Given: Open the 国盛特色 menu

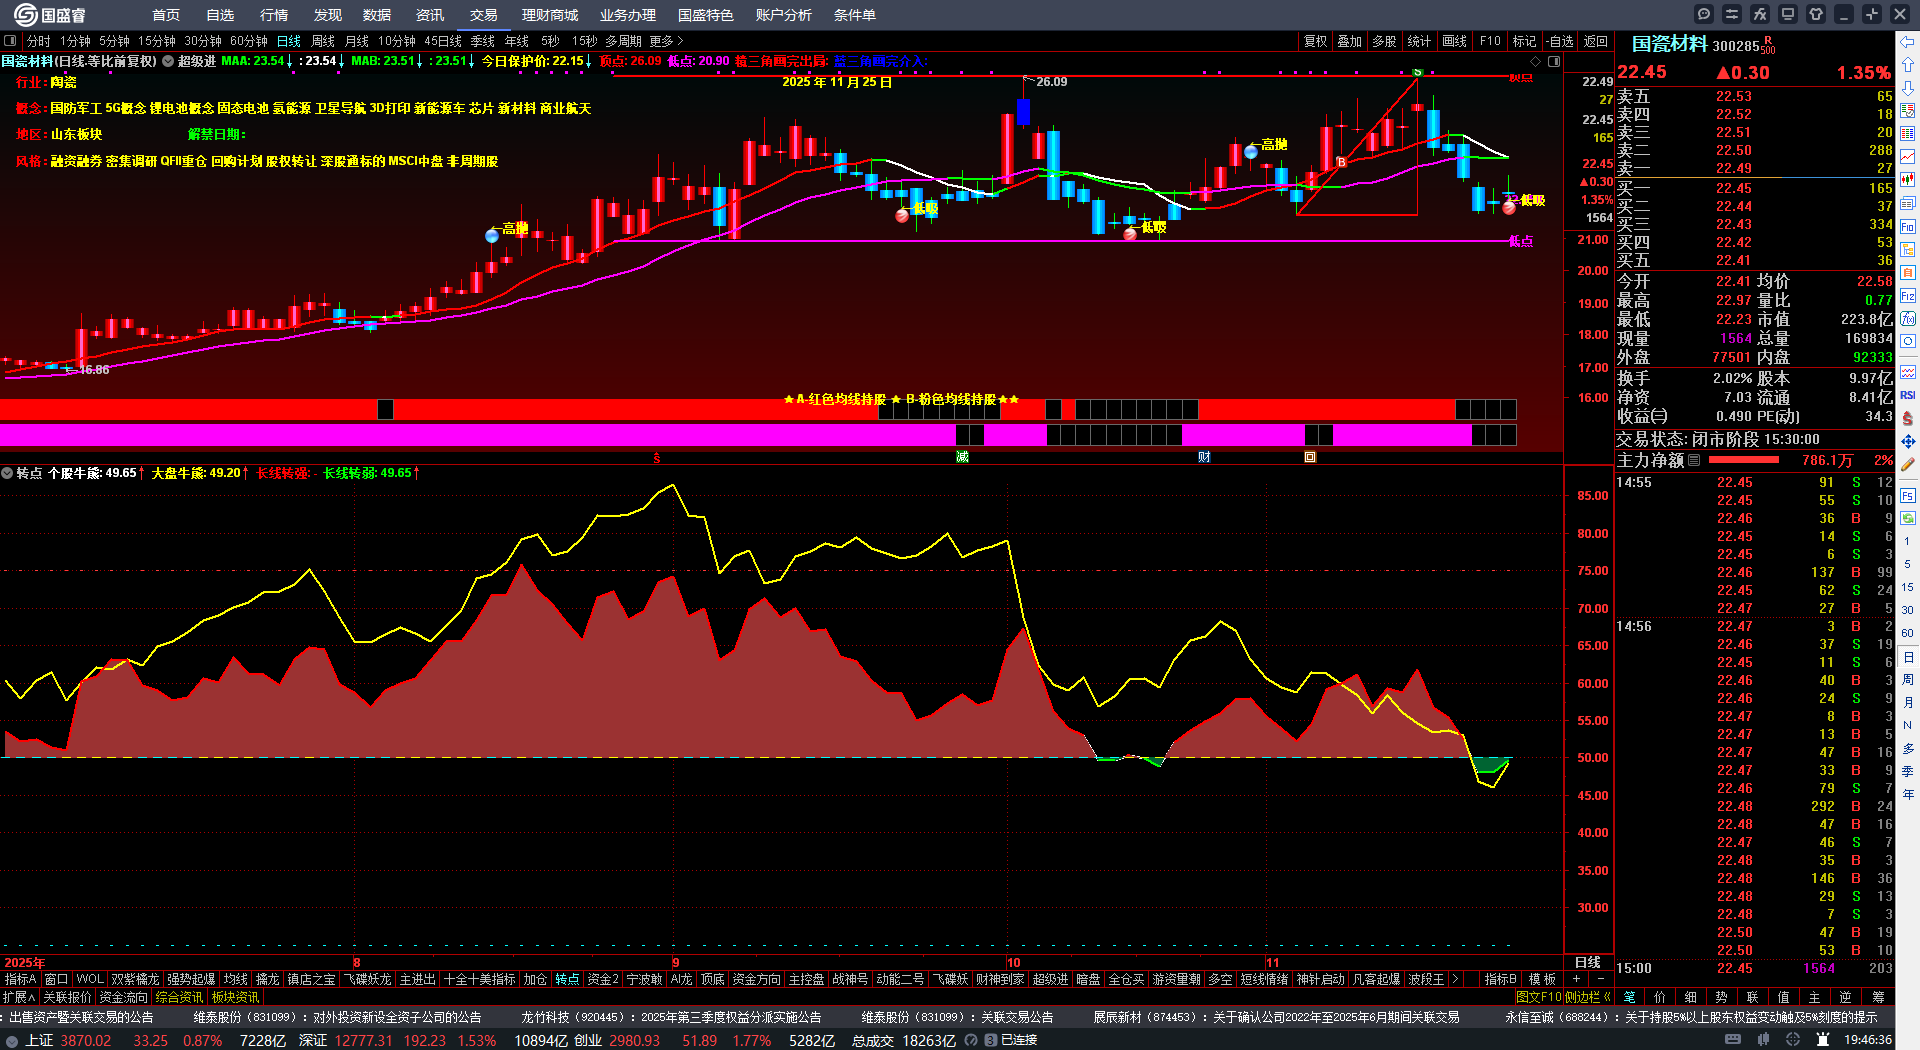Looking at the screenshot, I should [705, 15].
